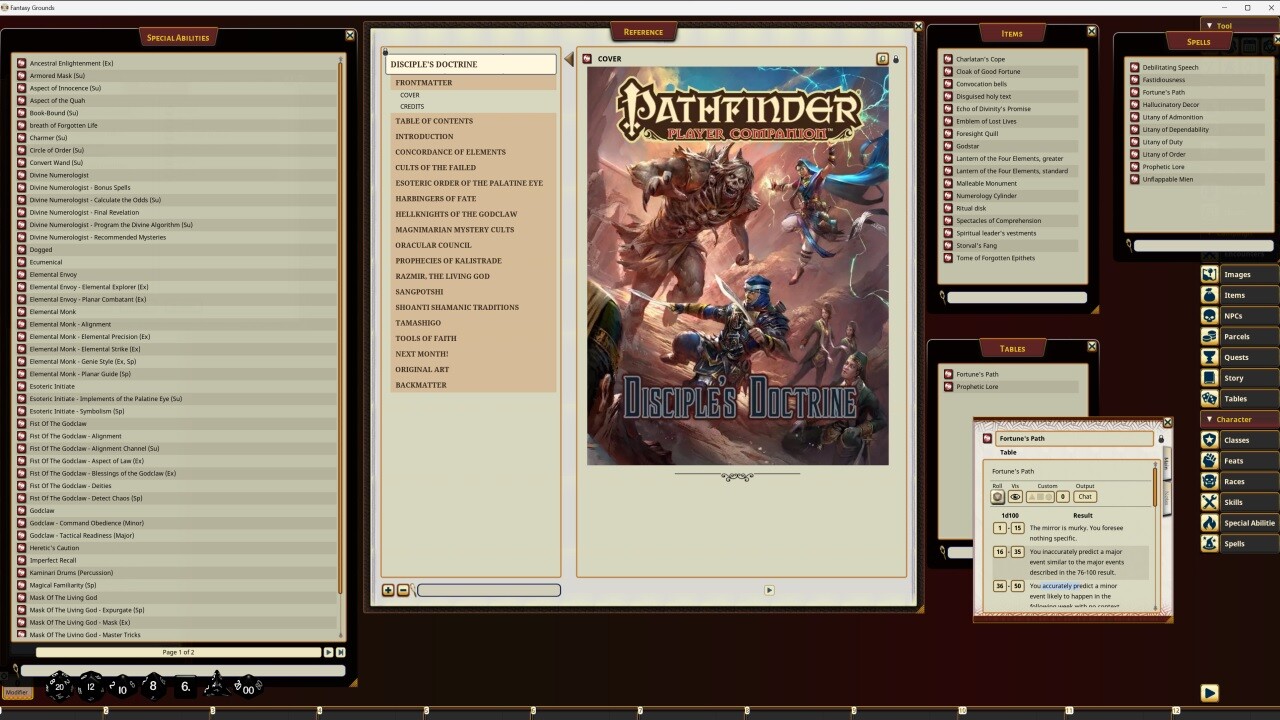The height and width of the screenshot is (720, 1280).
Task: Open the Quests sidebar panel
Action: coord(1237,357)
